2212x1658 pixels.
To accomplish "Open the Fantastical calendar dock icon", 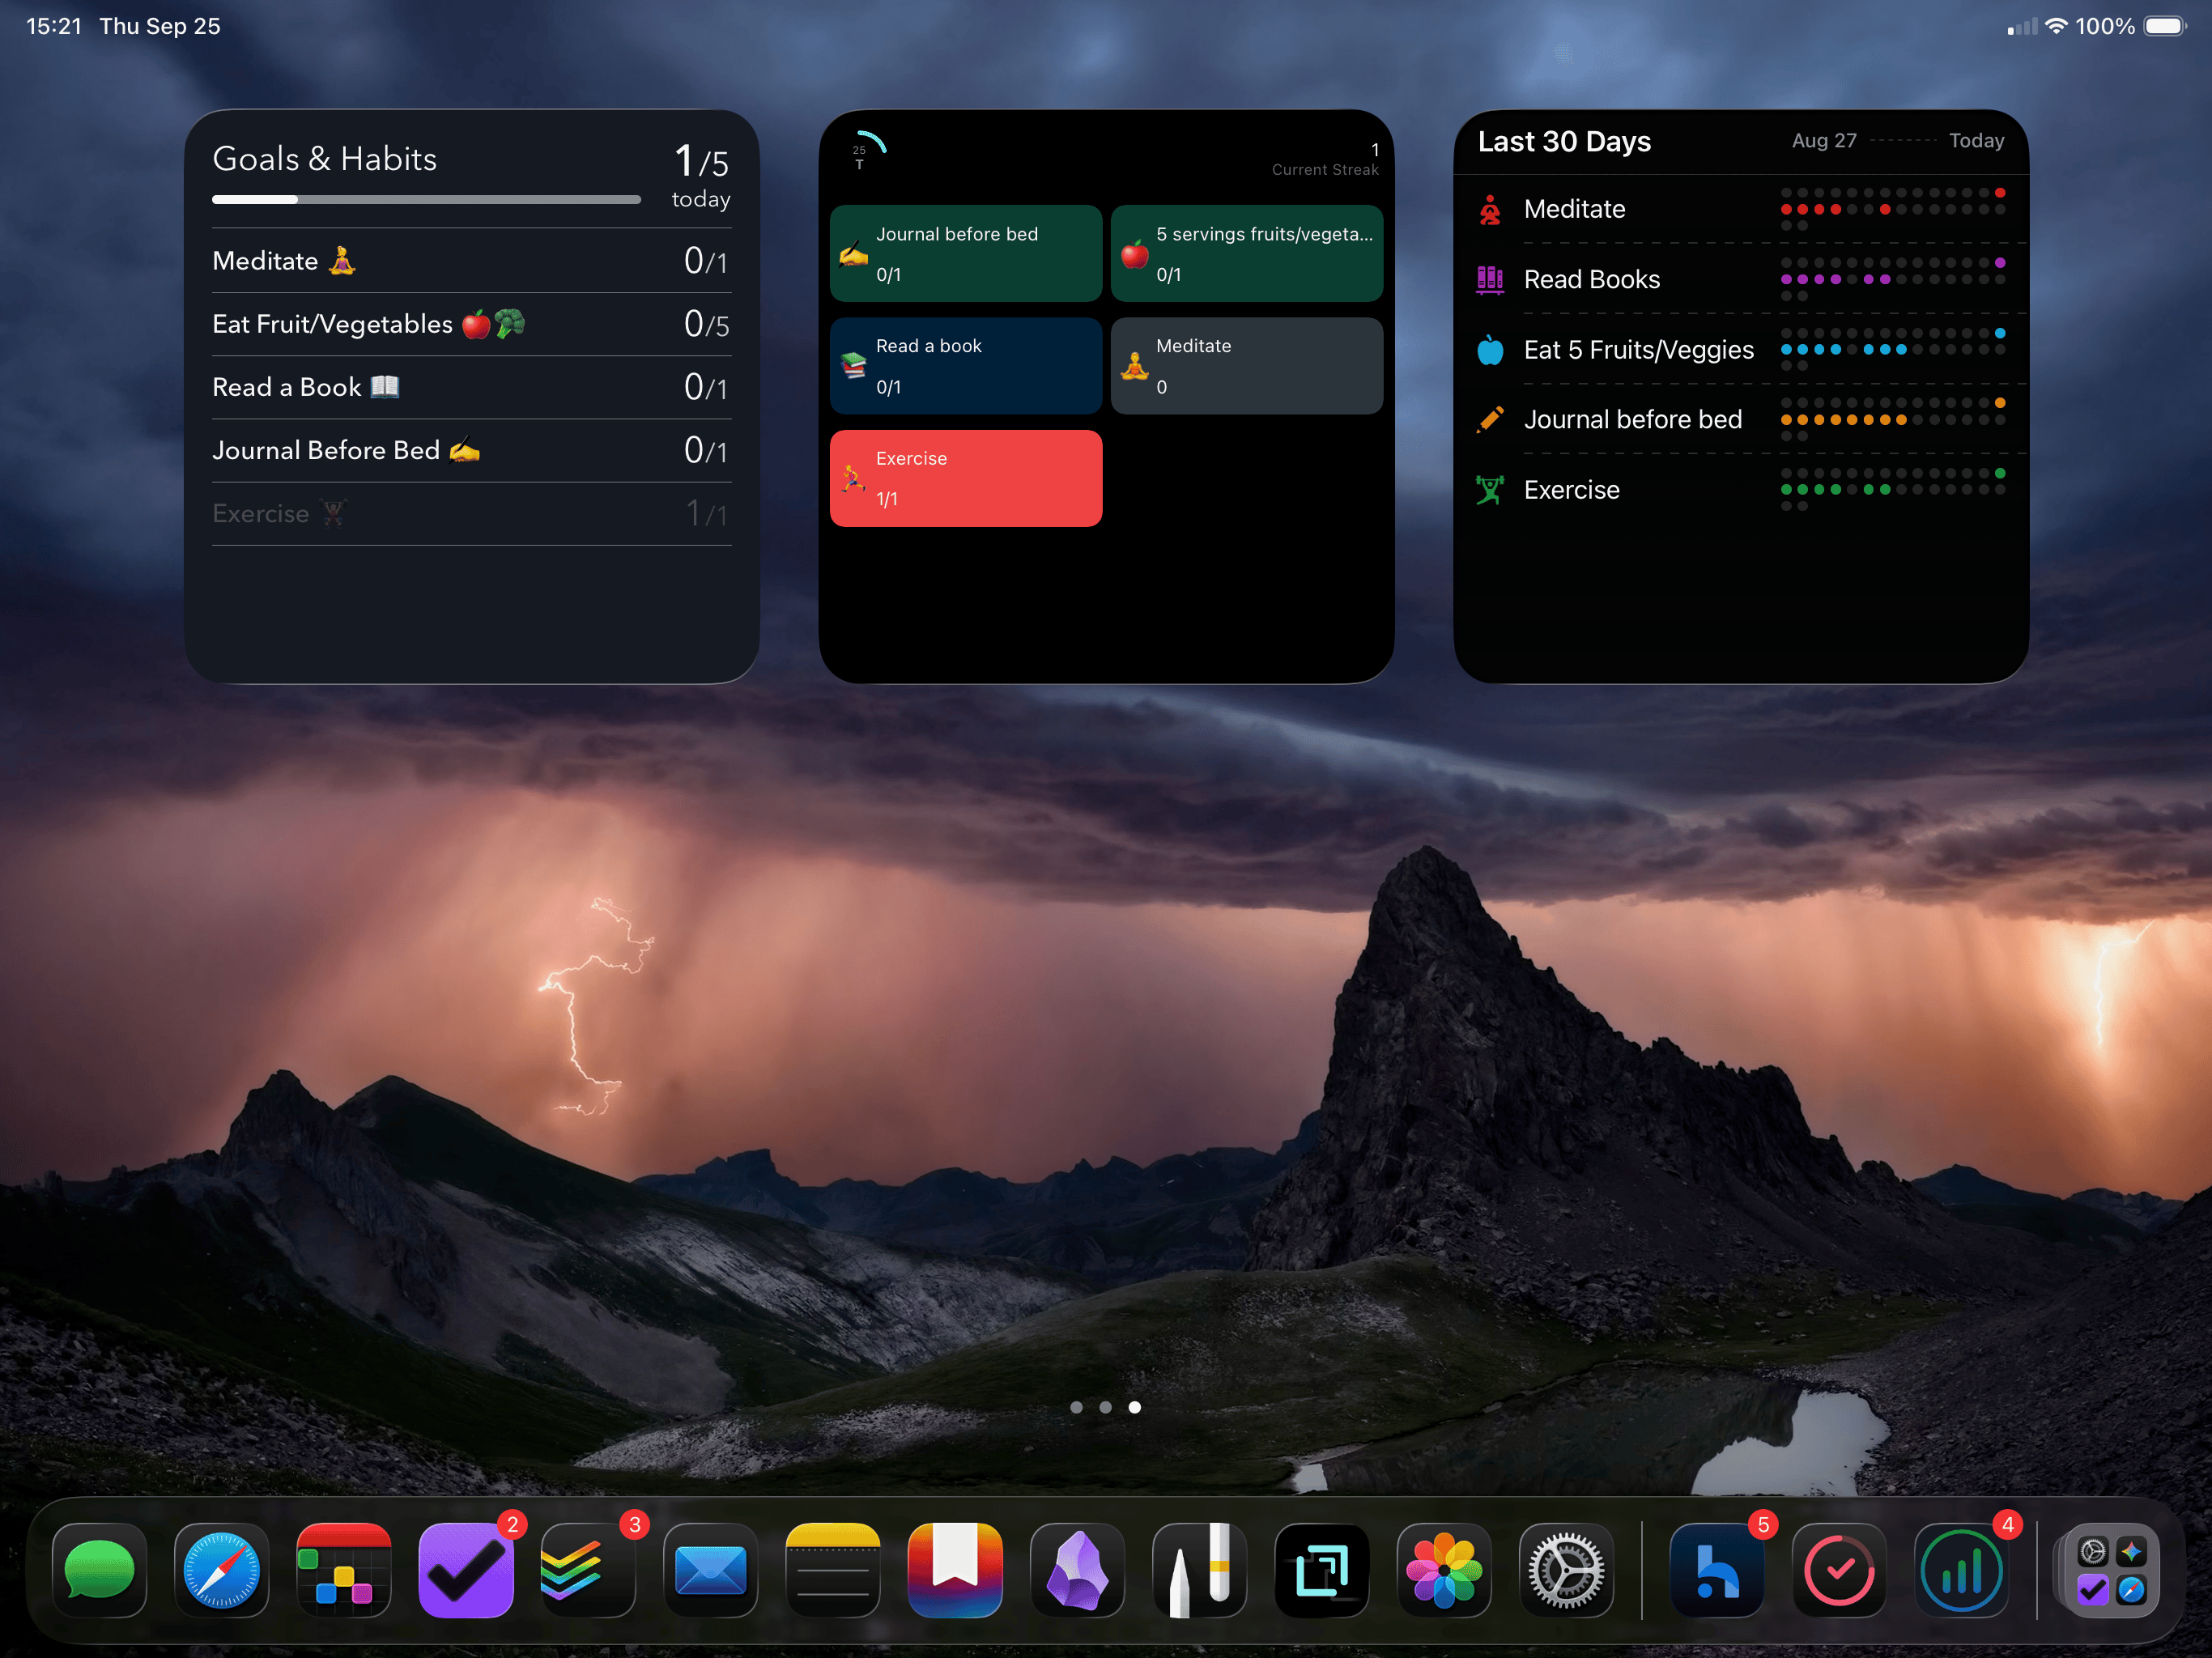I will (x=343, y=1569).
